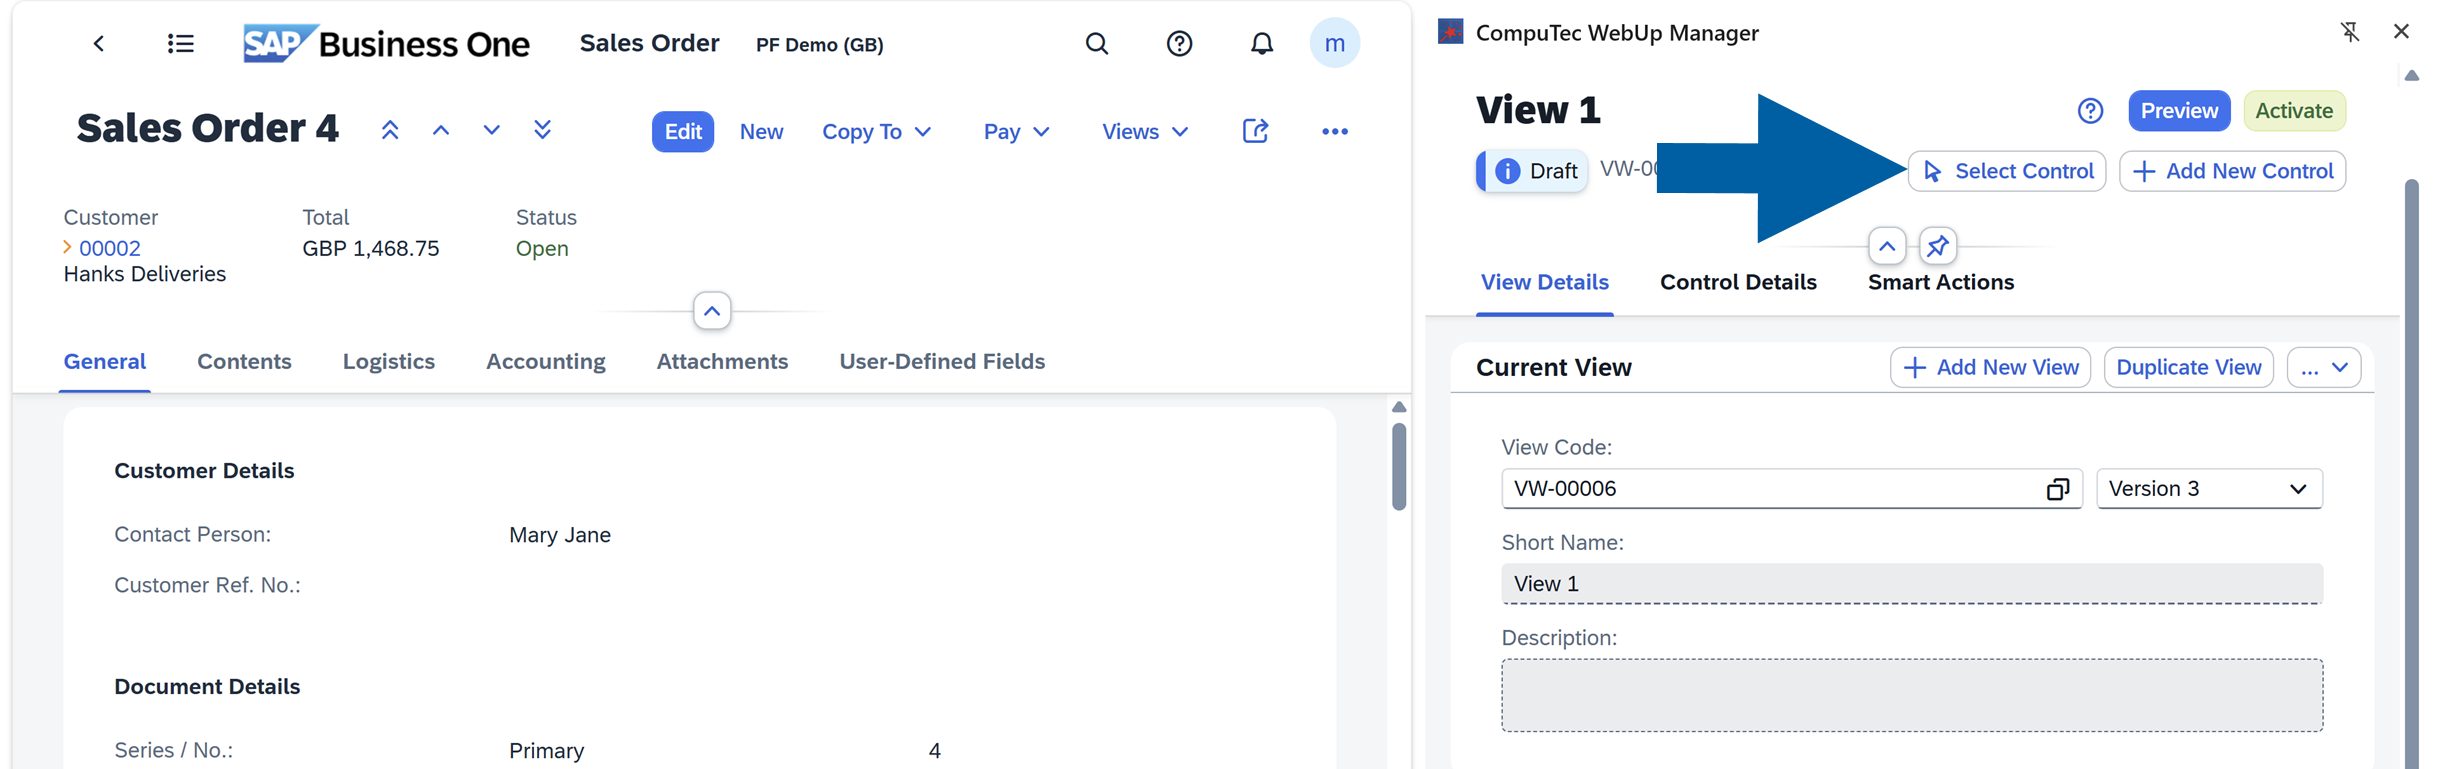Go back using the left arrow icon
Image resolution: width=2438 pixels, height=769 pixels.
click(x=98, y=43)
